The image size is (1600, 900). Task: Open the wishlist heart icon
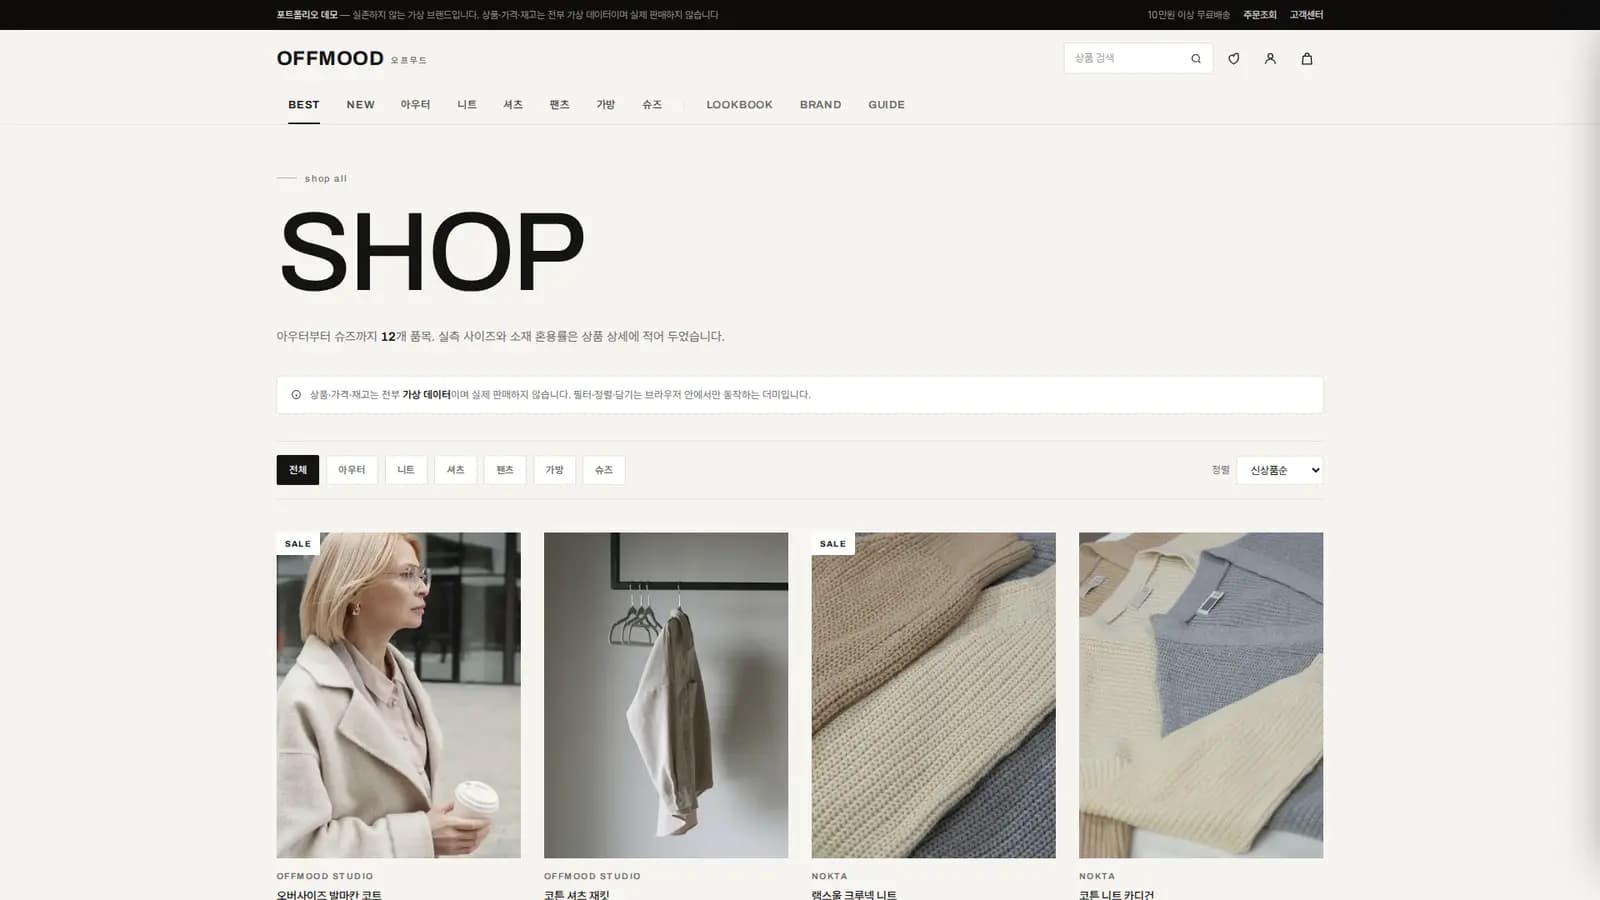[x=1234, y=59]
